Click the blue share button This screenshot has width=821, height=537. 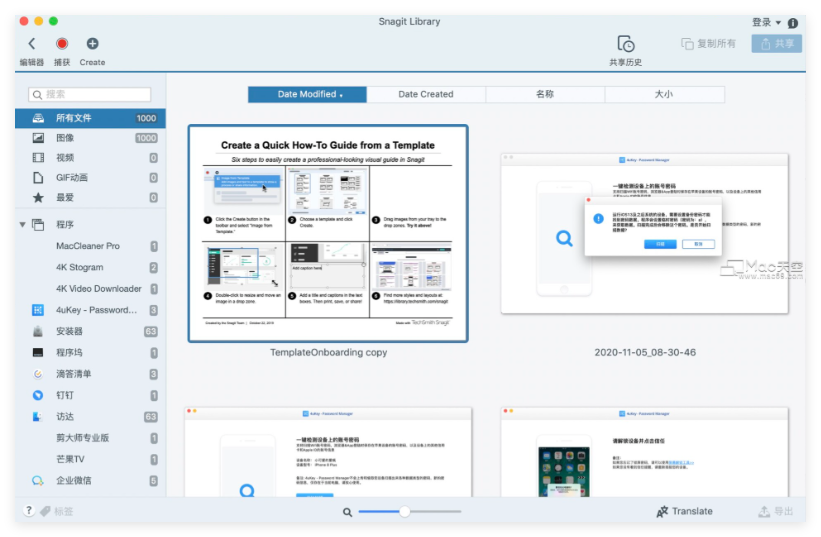pyautogui.click(x=777, y=43)
